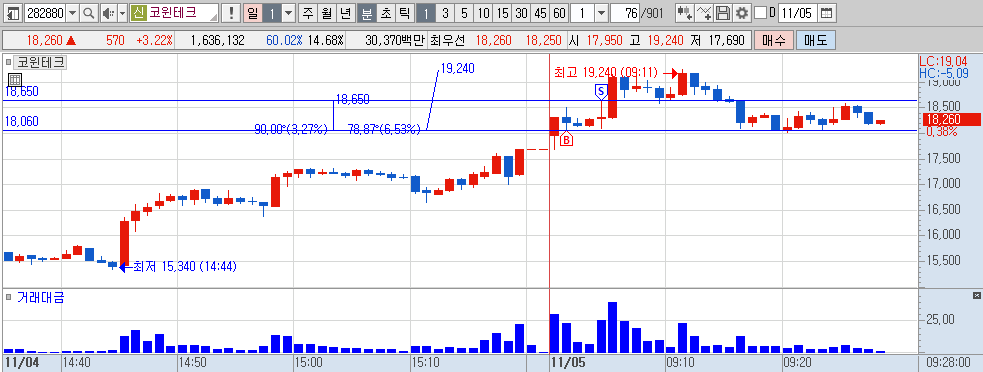Enable the D checkbox near date

[760, 13]
